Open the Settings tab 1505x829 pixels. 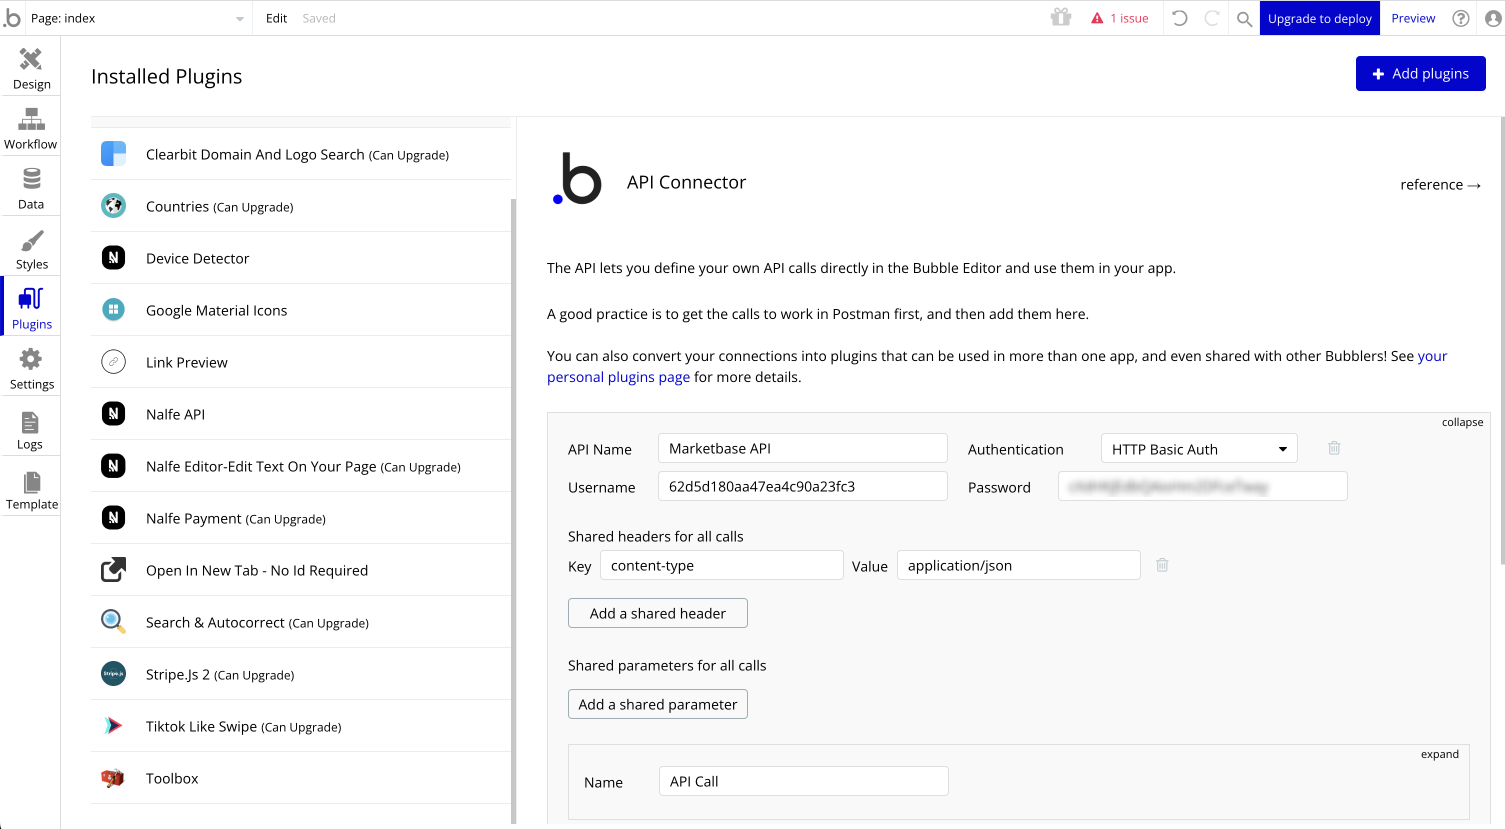click(x=31, y=368)
